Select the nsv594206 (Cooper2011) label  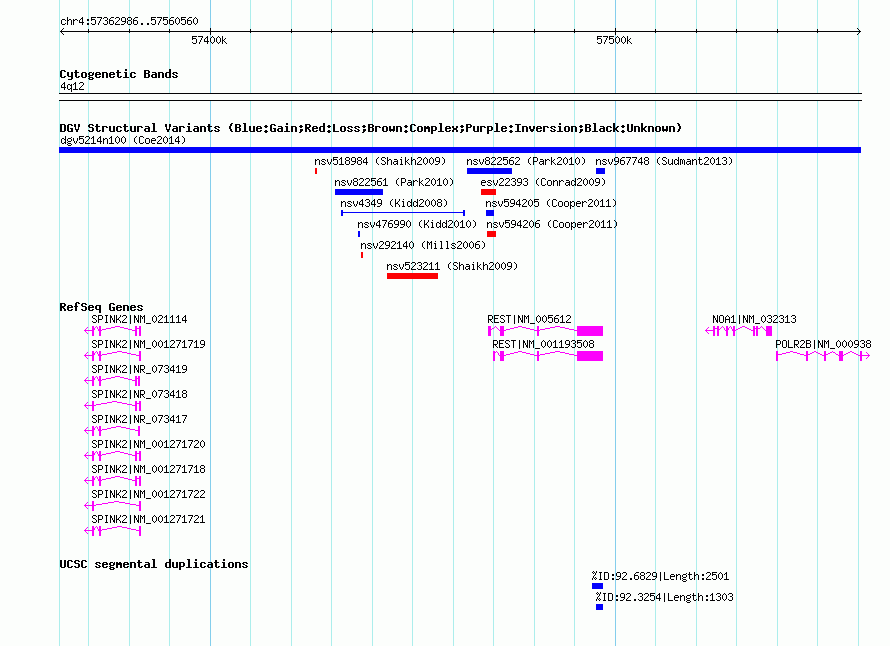pos(552,224)
